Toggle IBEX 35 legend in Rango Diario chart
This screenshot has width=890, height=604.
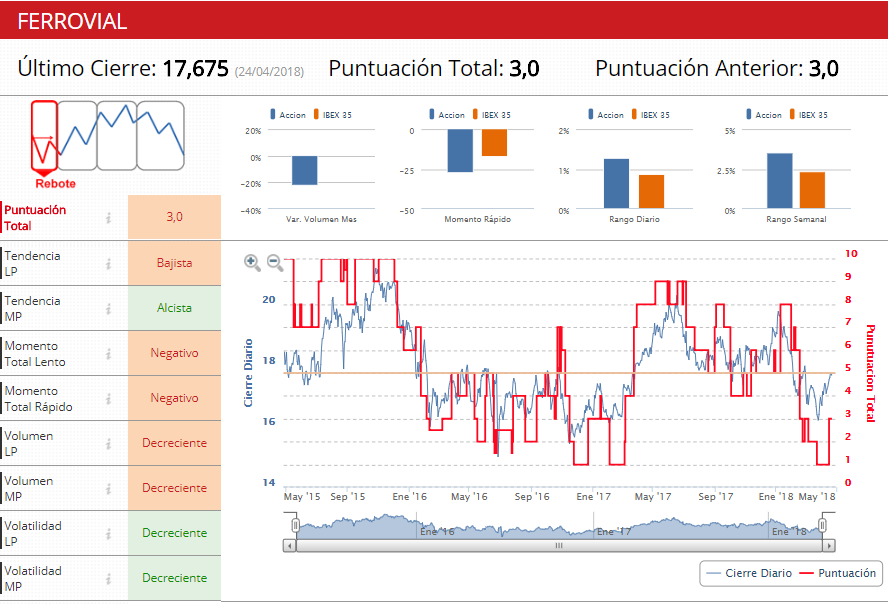[x=651, y=115]
